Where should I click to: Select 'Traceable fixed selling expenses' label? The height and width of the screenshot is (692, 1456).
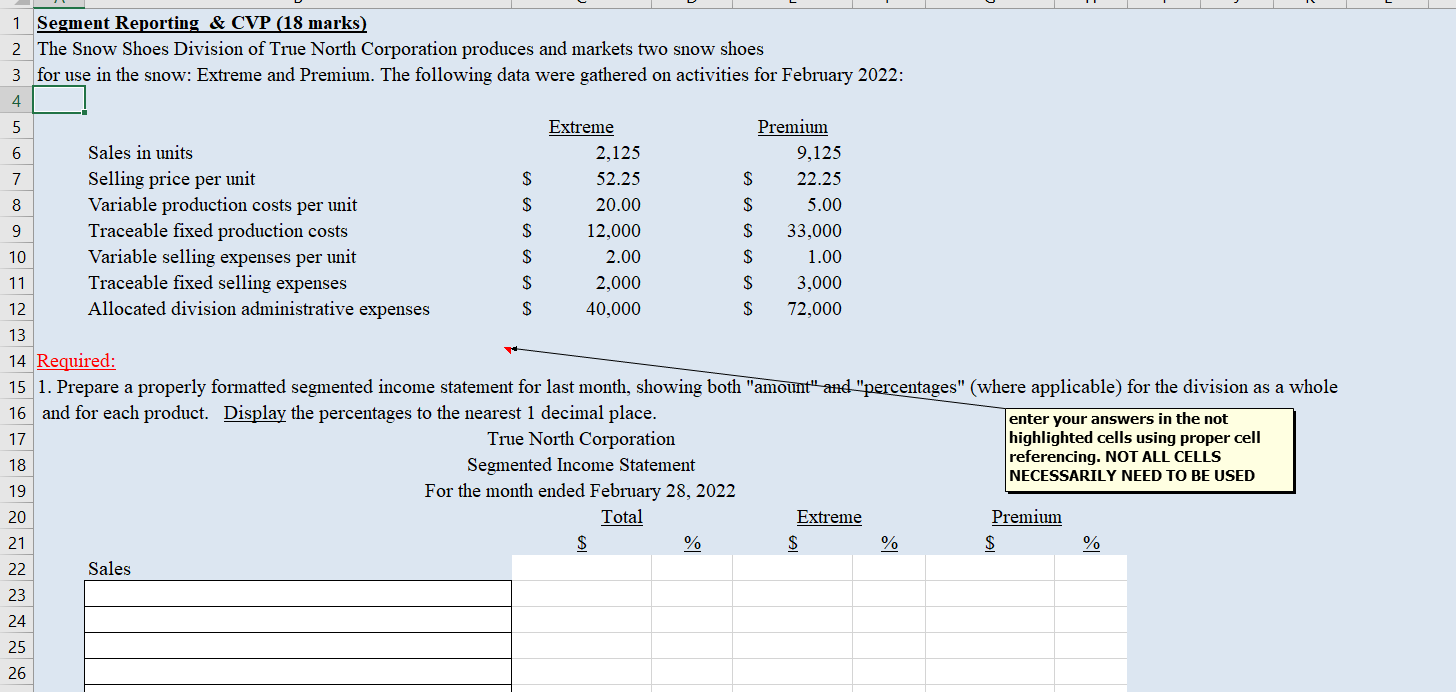point(218,283)
